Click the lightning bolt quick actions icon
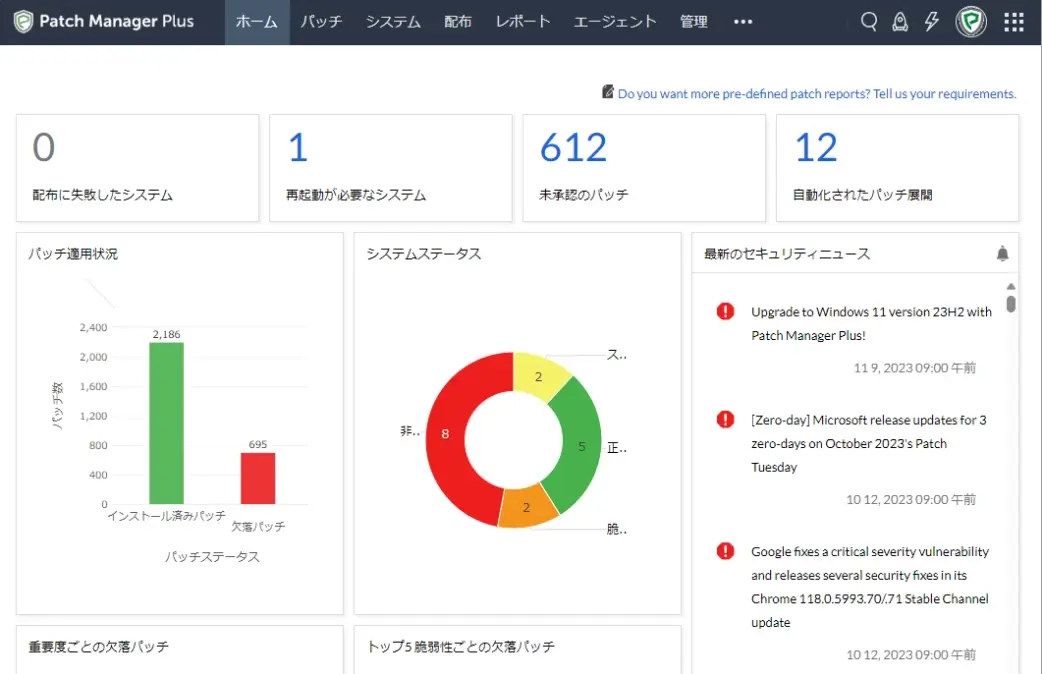Screen dimensions: 1042x674 pyautogui.click(x=932, y=22)
